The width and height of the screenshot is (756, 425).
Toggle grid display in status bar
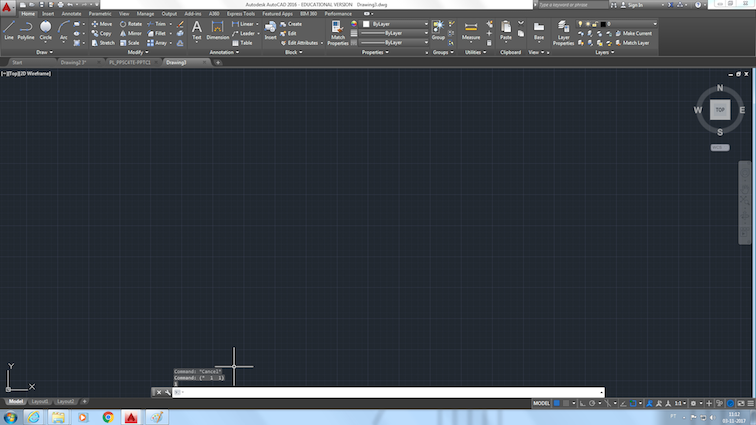557,403
